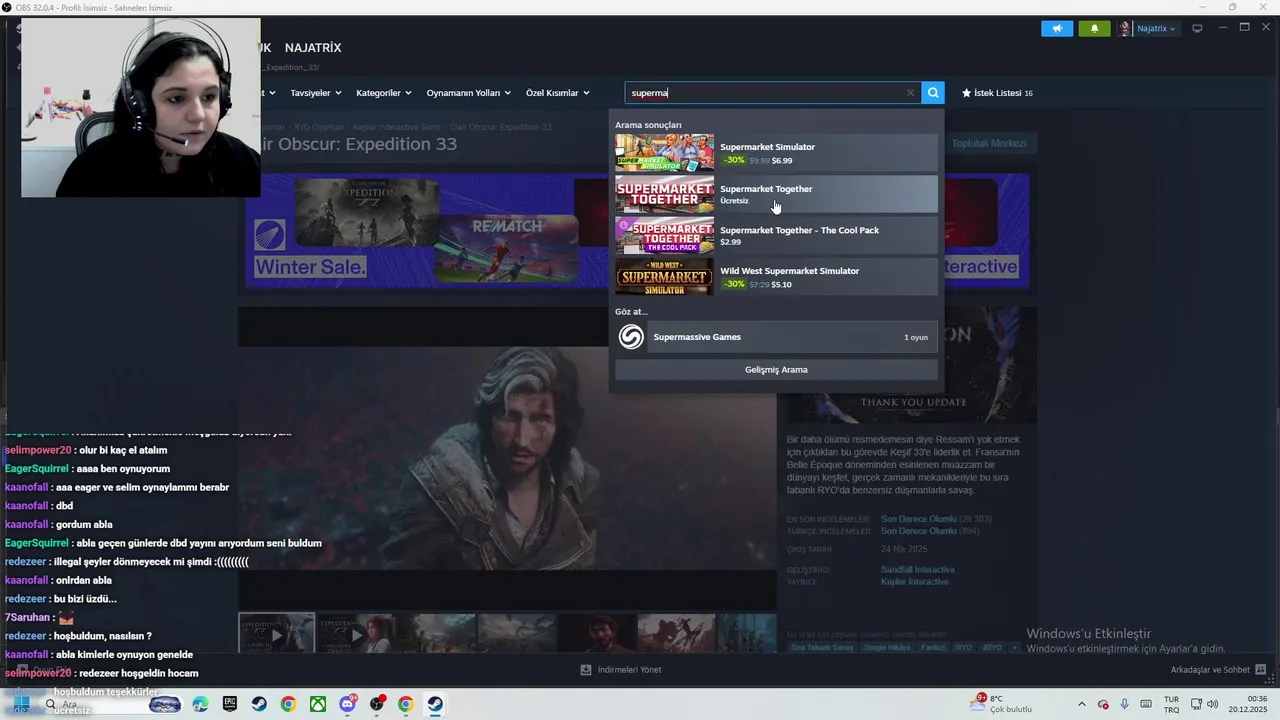Clear the search field with the X
Viewport: 1280px width, 720px height.
[x=910, y=93]
